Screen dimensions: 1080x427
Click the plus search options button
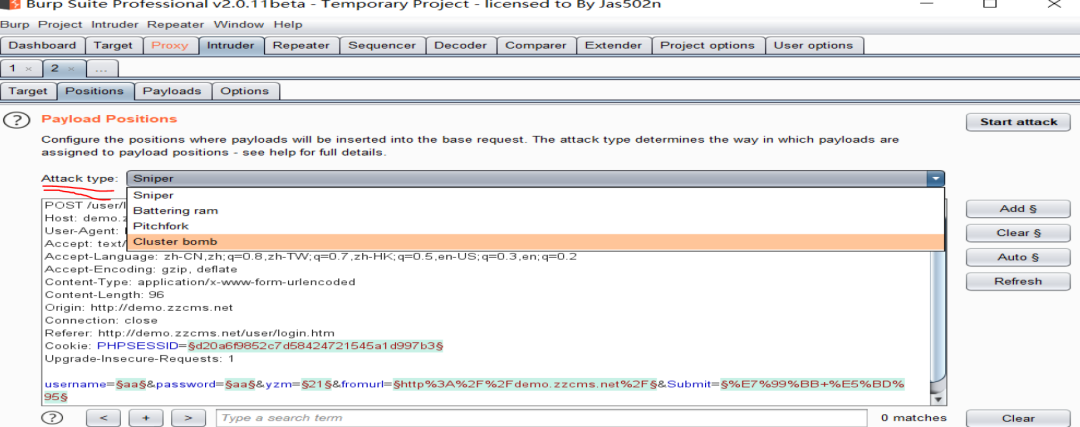[145, 417]
